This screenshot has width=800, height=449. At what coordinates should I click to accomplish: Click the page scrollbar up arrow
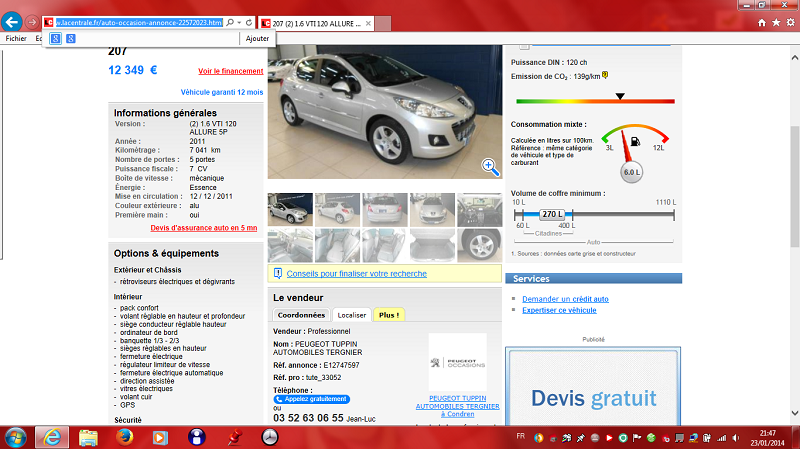[794, 56]
